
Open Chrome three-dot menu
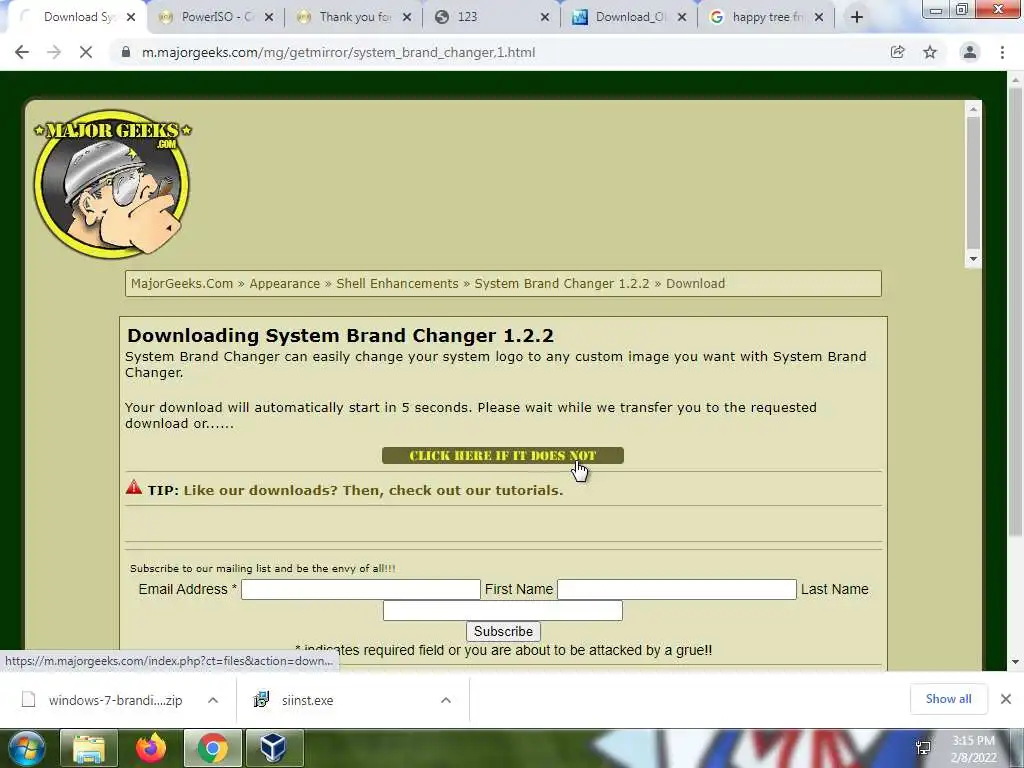[x=1002, y=52]
